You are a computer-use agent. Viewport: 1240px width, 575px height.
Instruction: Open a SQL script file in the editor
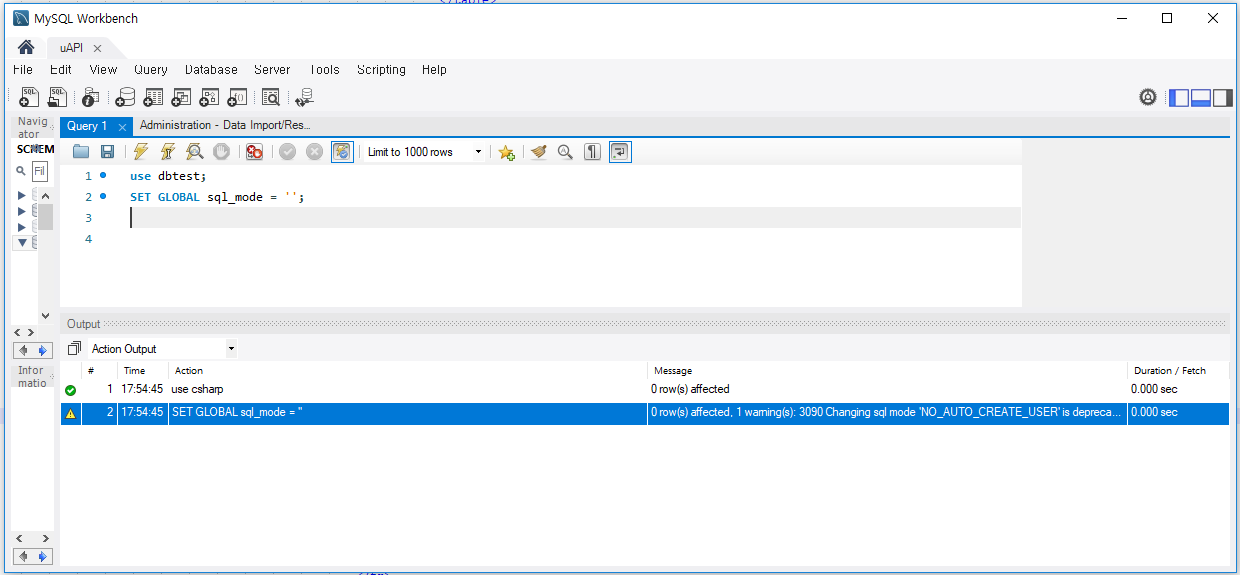81,152
